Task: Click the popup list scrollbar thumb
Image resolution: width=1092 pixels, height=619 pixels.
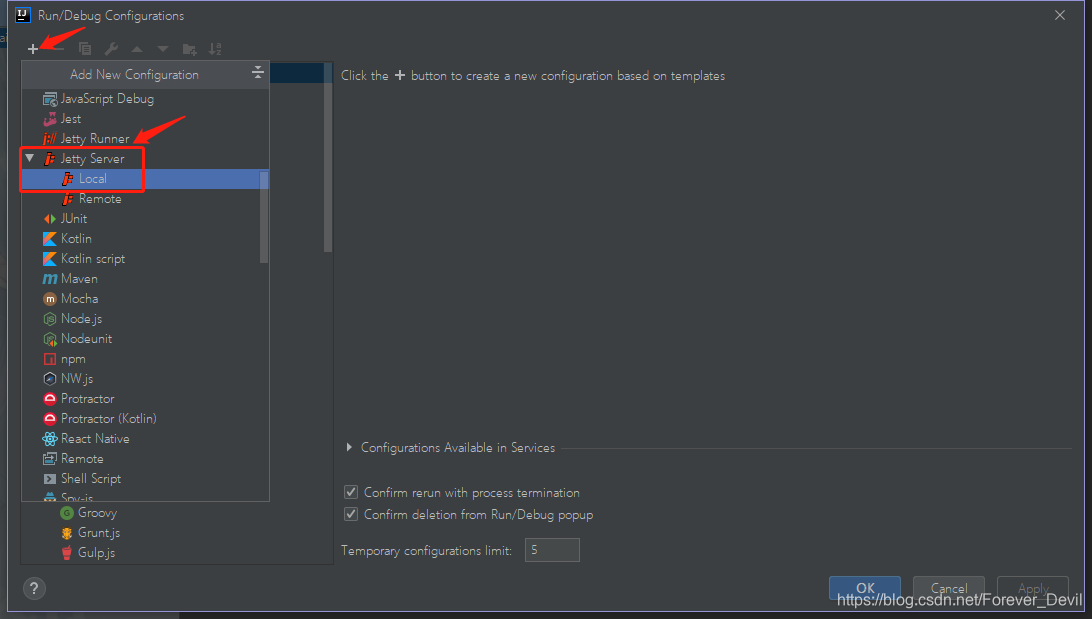Action: pyautogui.click(x=264, y=217)
